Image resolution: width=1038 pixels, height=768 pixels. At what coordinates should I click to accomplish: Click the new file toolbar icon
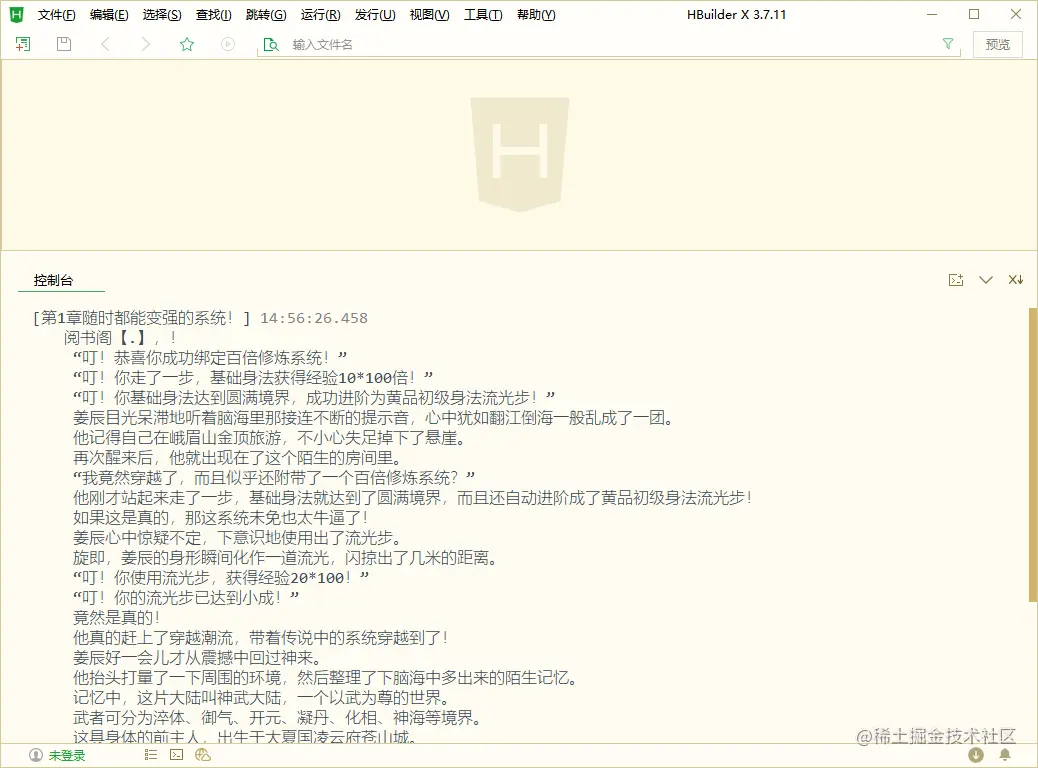coord(23,44)
